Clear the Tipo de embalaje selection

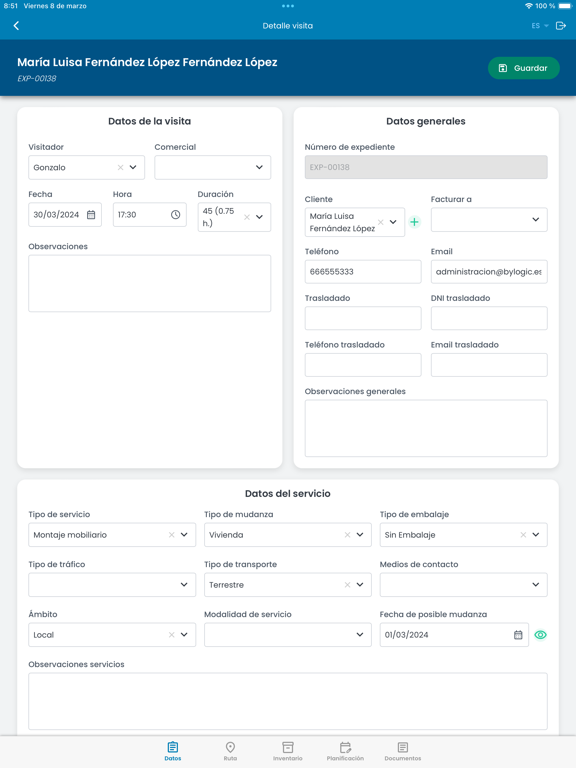click(x=523, y=535)
